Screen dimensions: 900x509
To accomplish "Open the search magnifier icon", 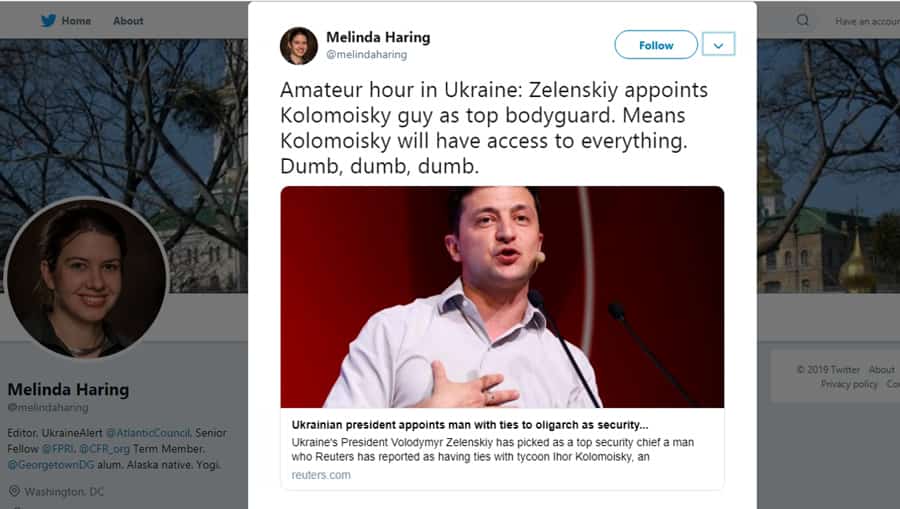I will pyautogui.click(x=802, y=21).
